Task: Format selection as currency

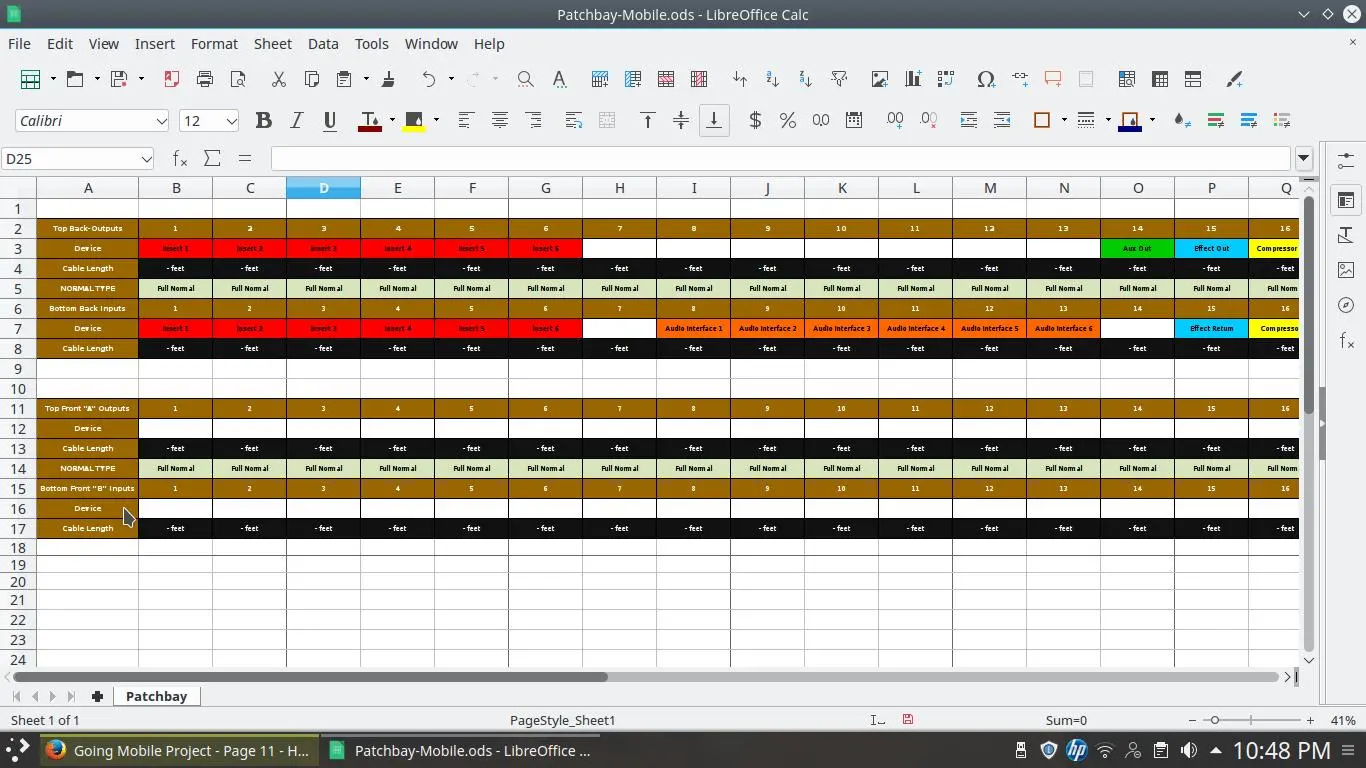Action: (x=755, y=120)
